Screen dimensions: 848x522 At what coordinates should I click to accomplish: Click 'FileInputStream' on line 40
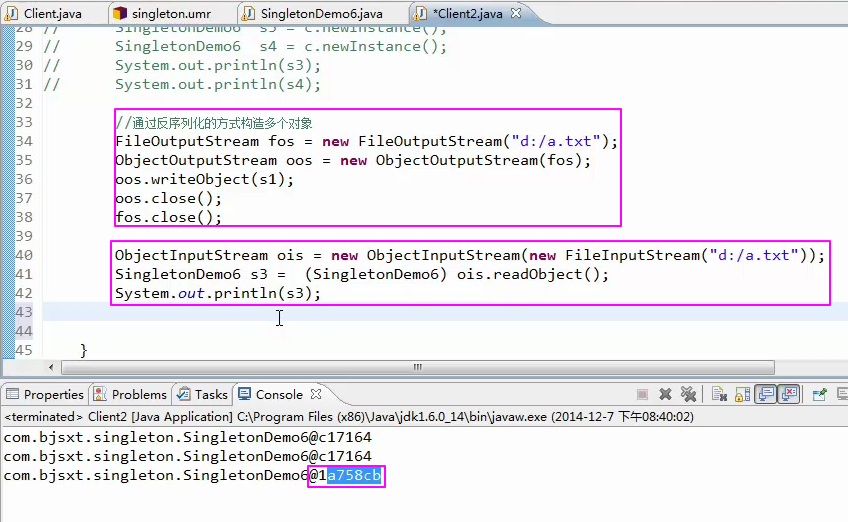point(633,255)
